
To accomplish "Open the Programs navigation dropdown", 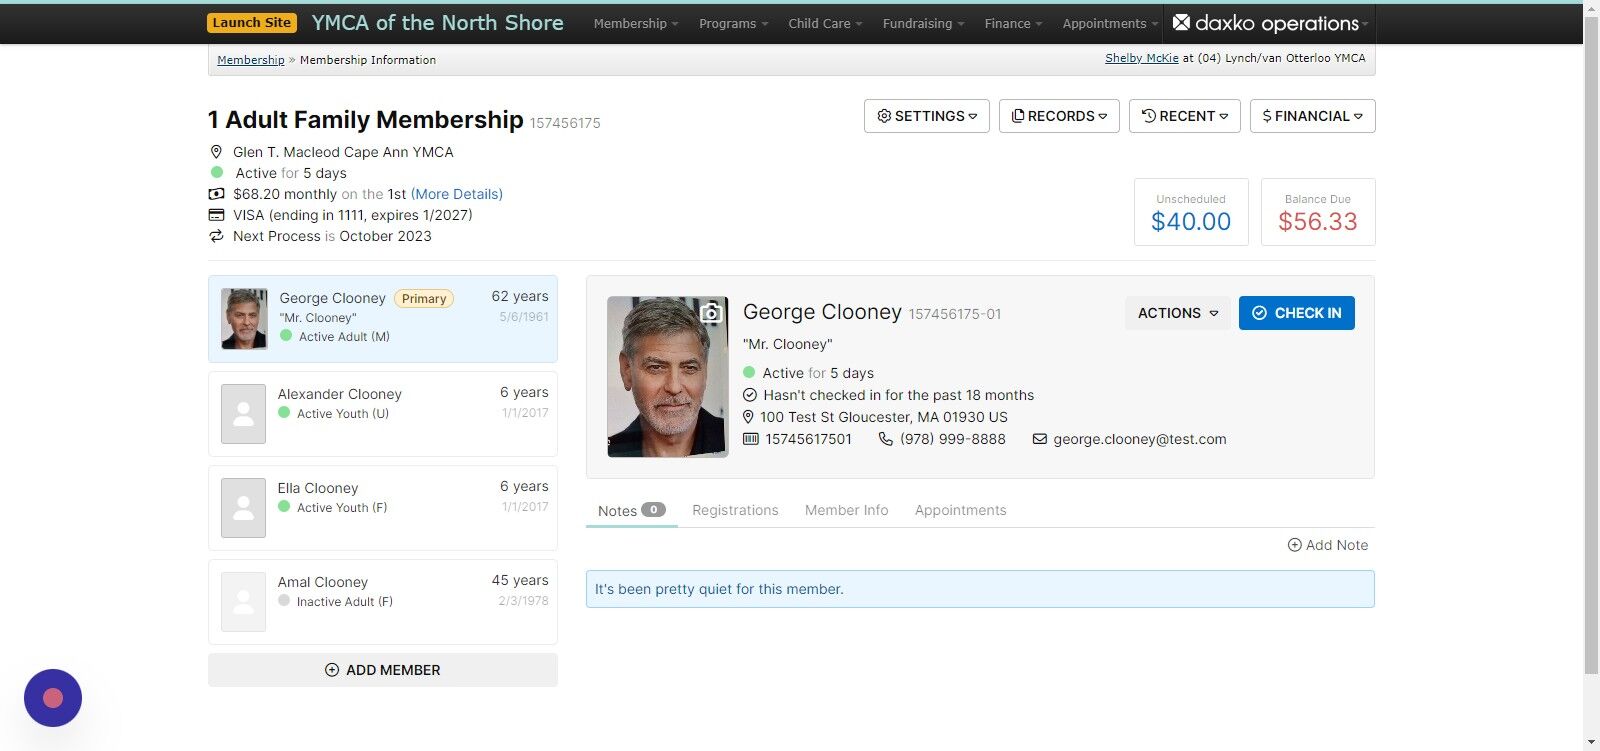I will click(x=733, y=23).
